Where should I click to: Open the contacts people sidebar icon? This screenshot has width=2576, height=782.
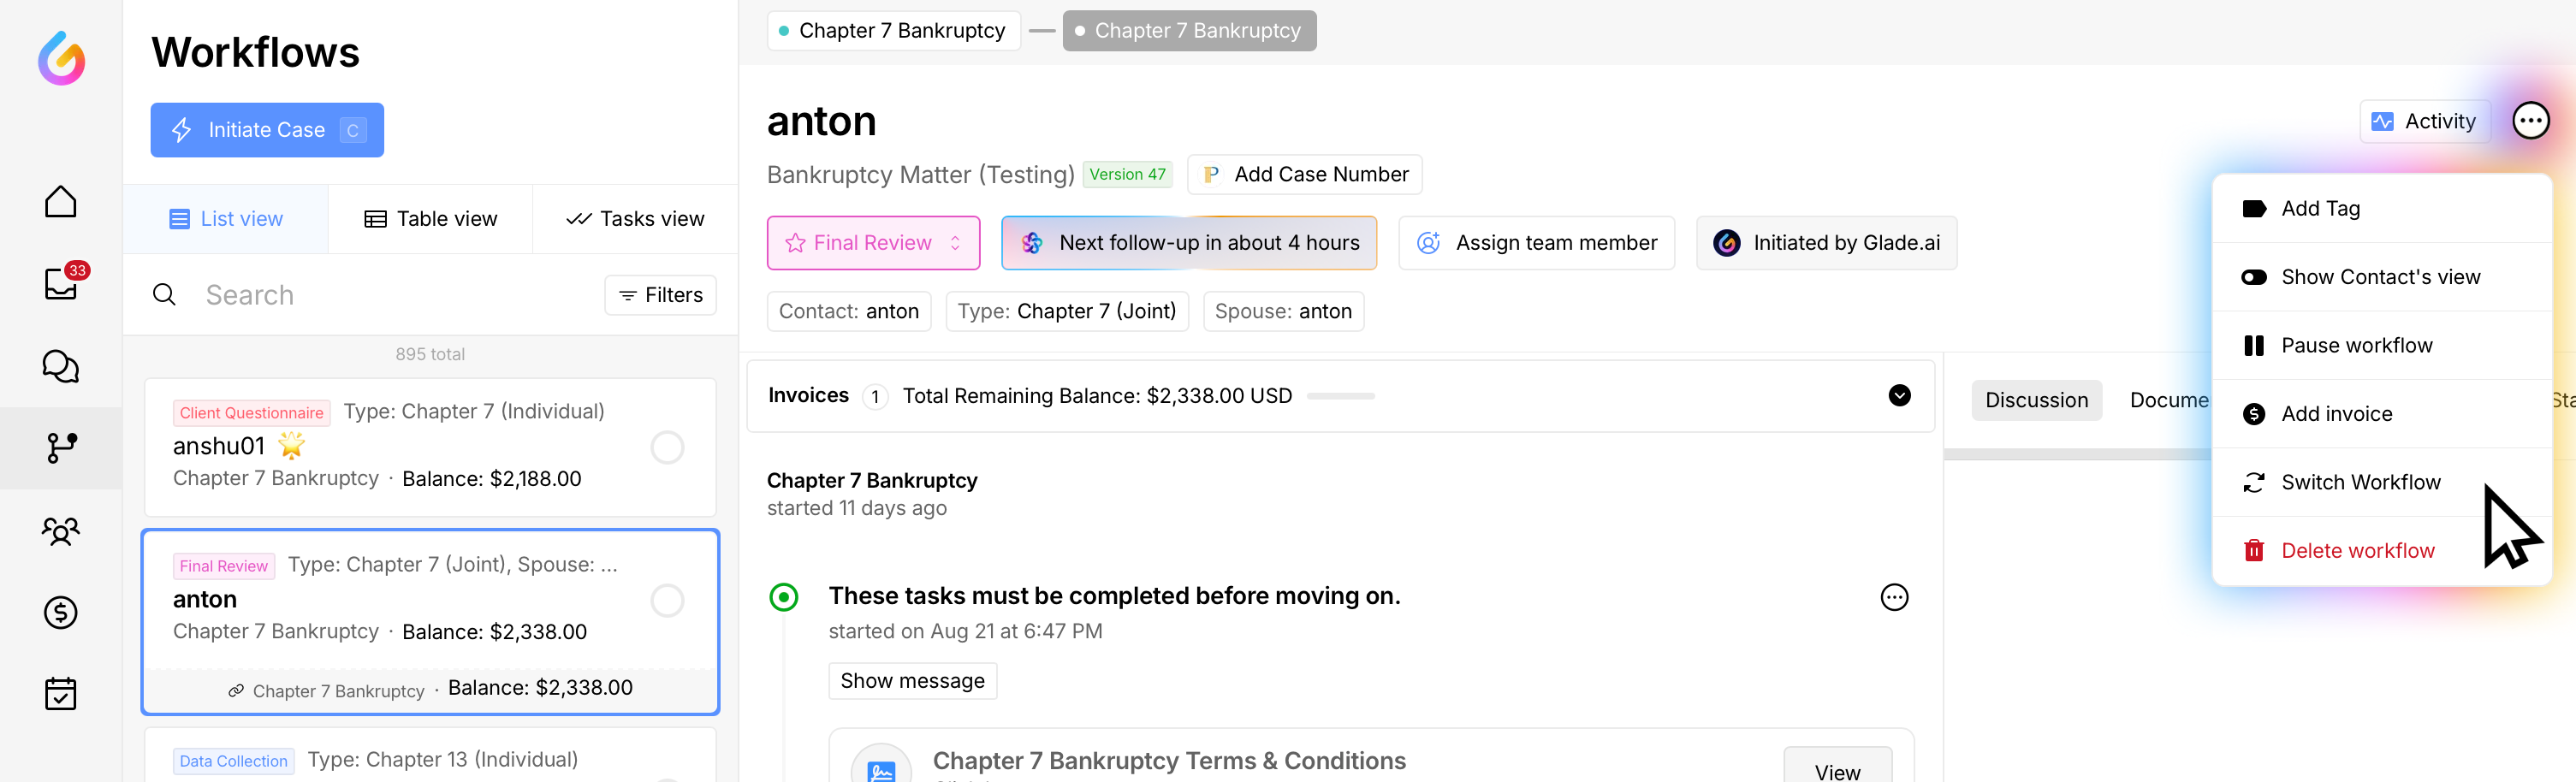tap(61, 530)
